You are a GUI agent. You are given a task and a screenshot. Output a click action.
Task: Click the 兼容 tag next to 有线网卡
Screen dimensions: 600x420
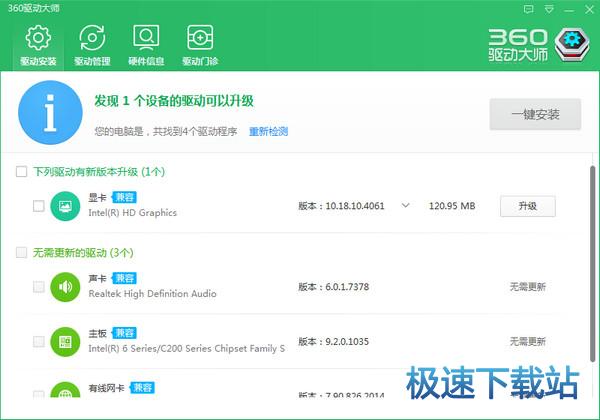142,387
